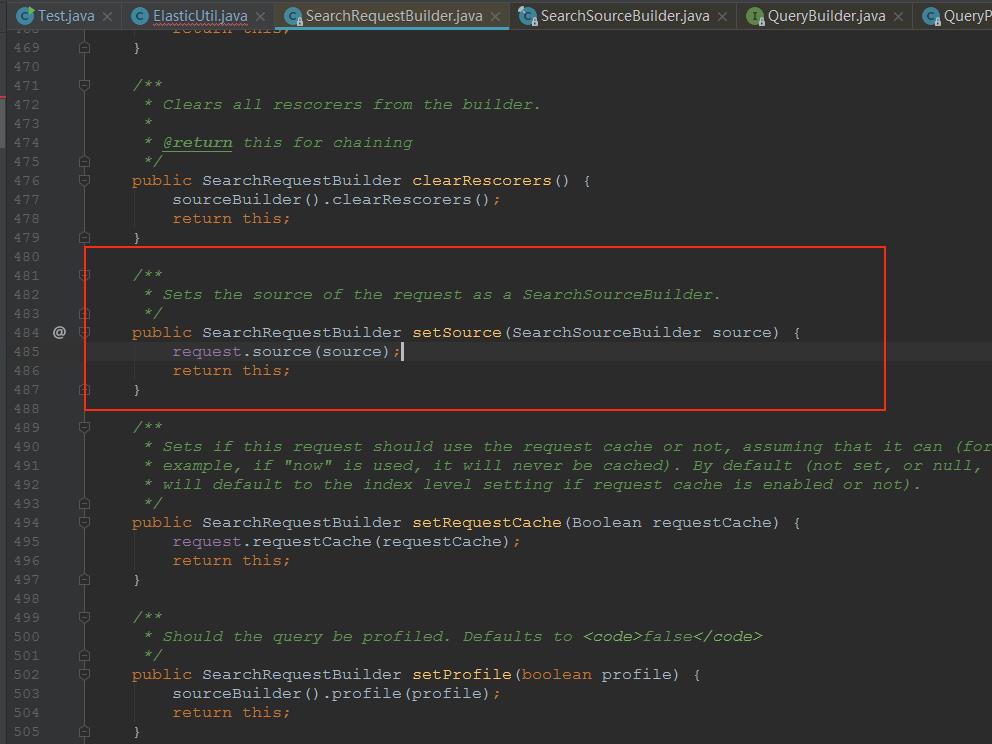Collapse the Javadoc comment at line 499
This screenshot has height=744, width=992.
click(84, 617)
